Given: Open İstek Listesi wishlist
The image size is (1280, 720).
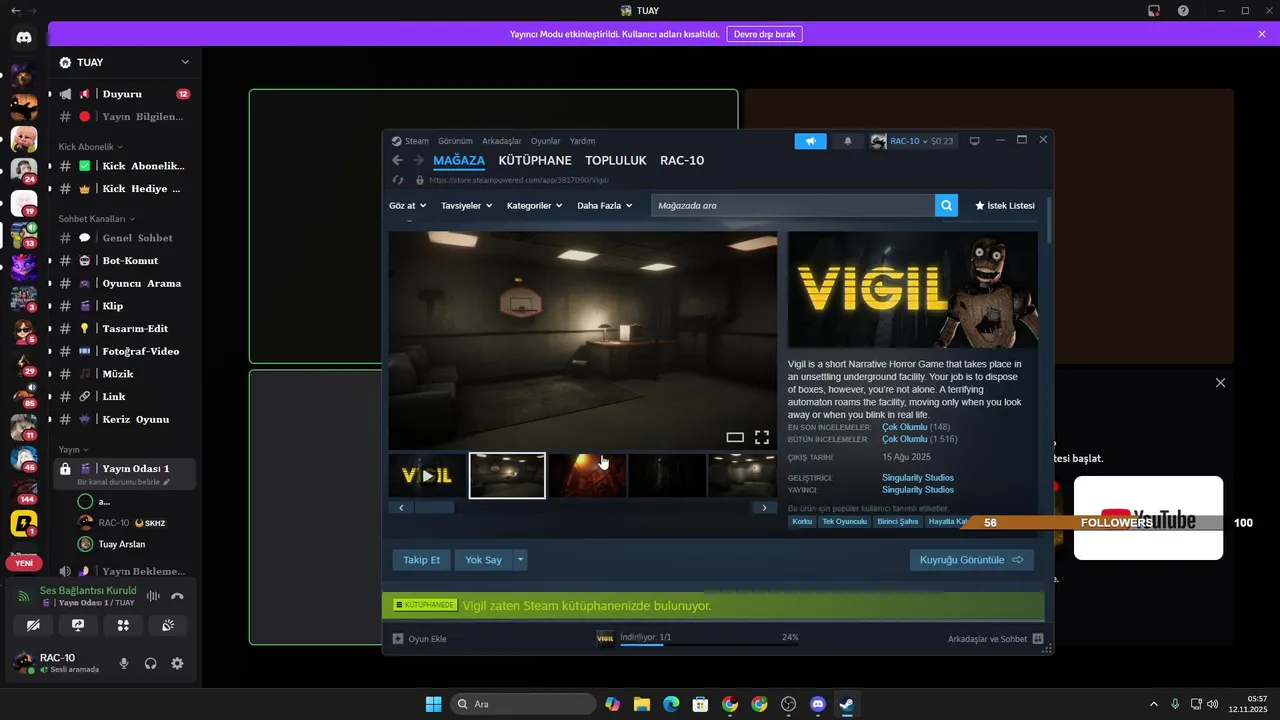Looking at the screenshot, I should point(1005,205).
